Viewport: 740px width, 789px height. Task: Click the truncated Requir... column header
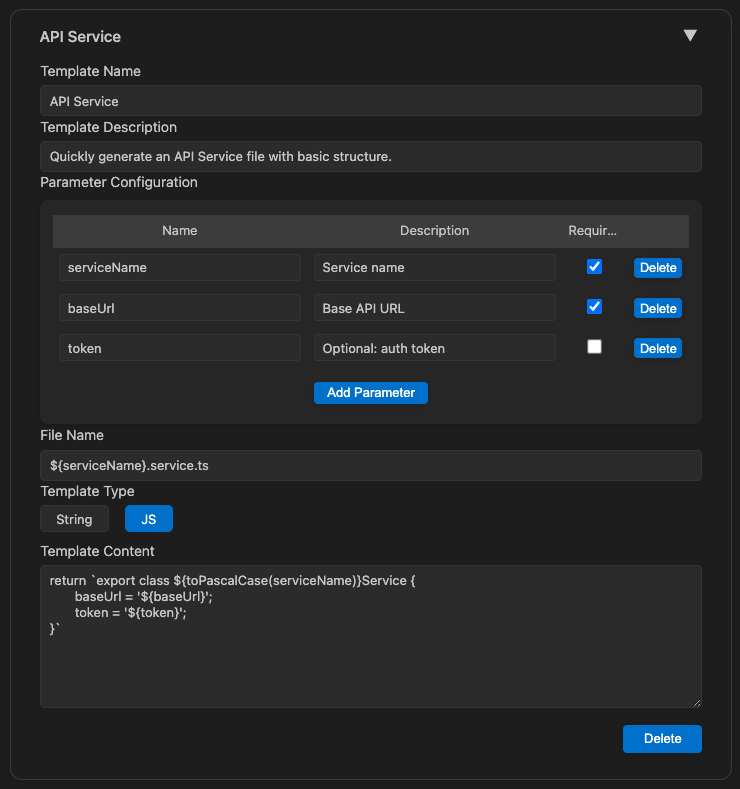point(592,230)
